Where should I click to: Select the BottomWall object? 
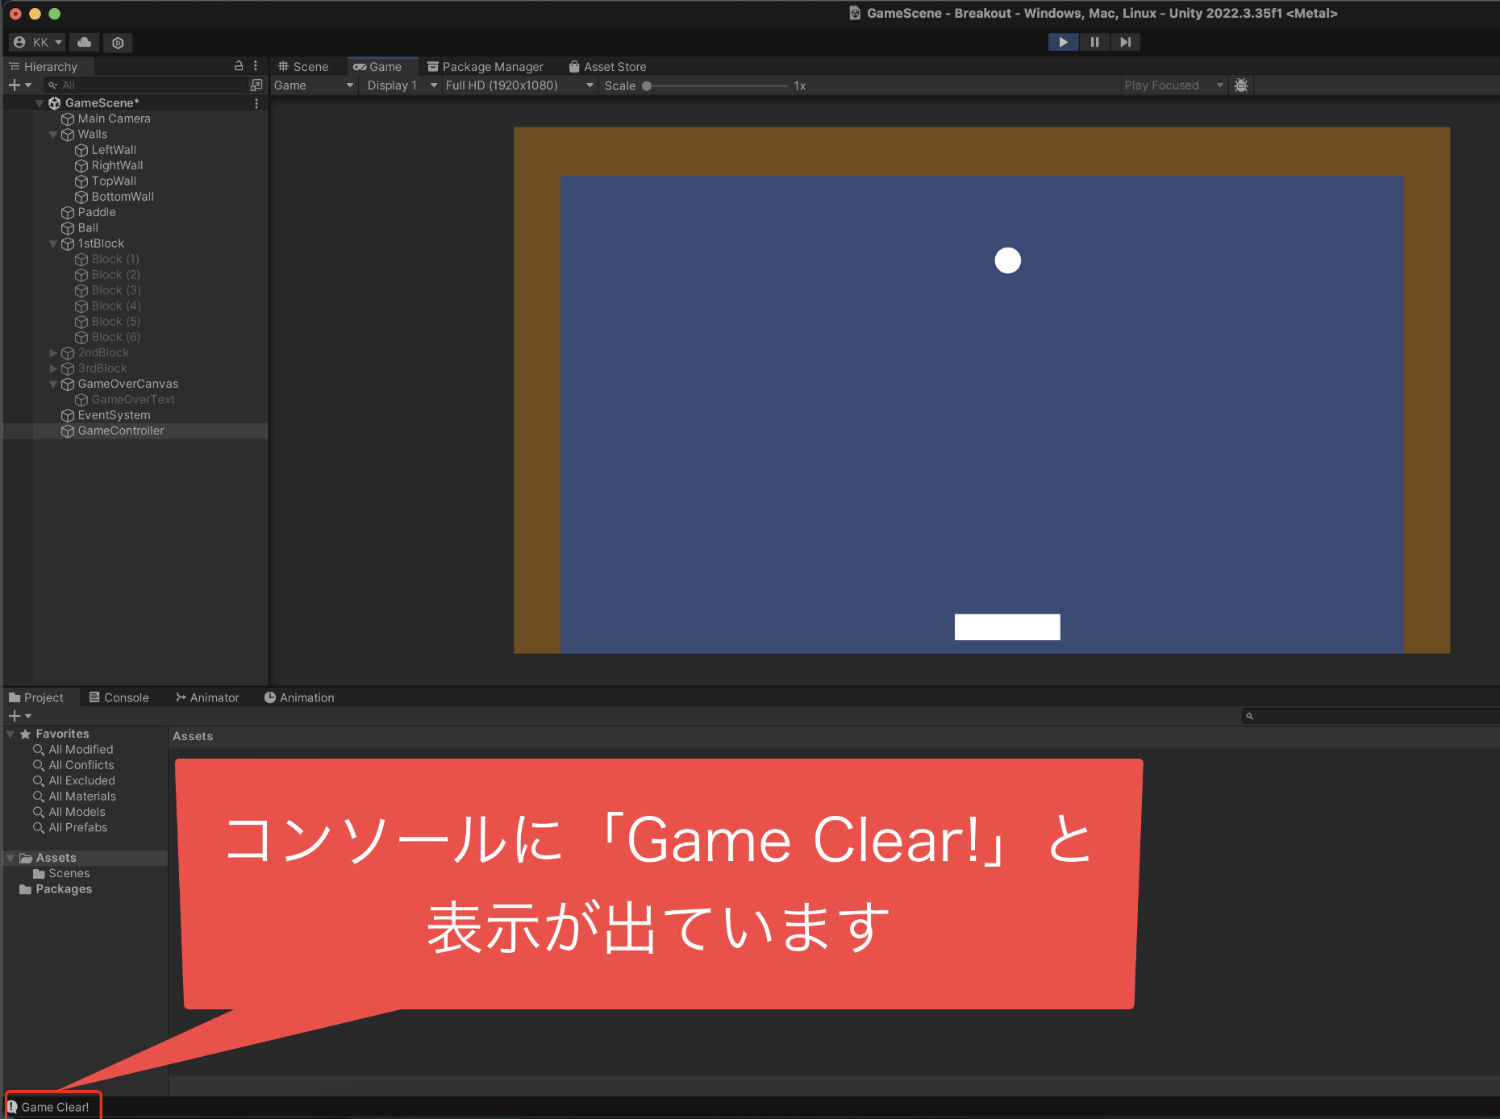pyautogui.click(x=114, y=197)
